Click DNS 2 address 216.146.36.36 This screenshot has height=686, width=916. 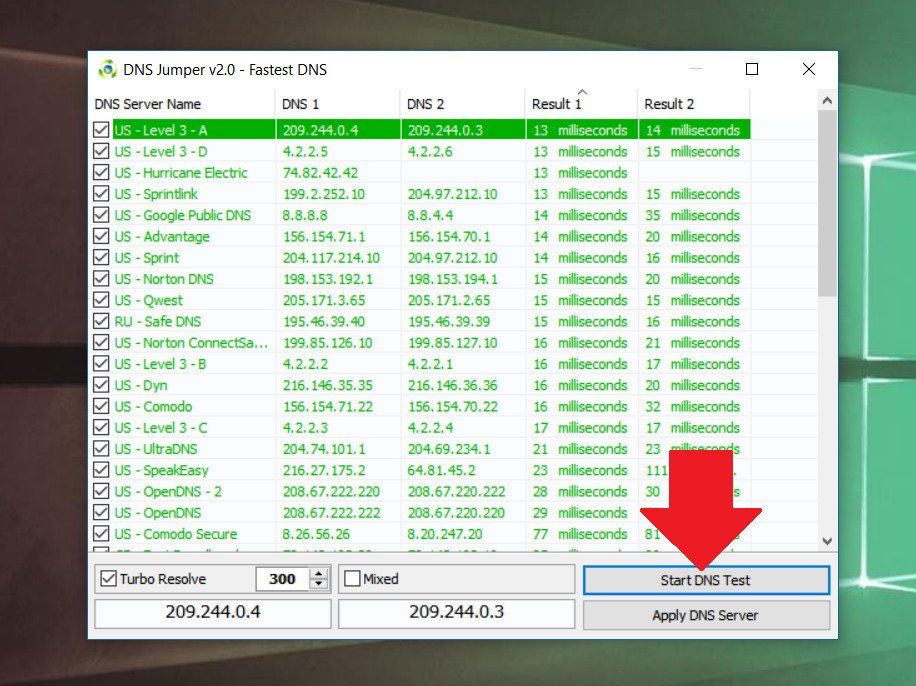pos(453,385)
